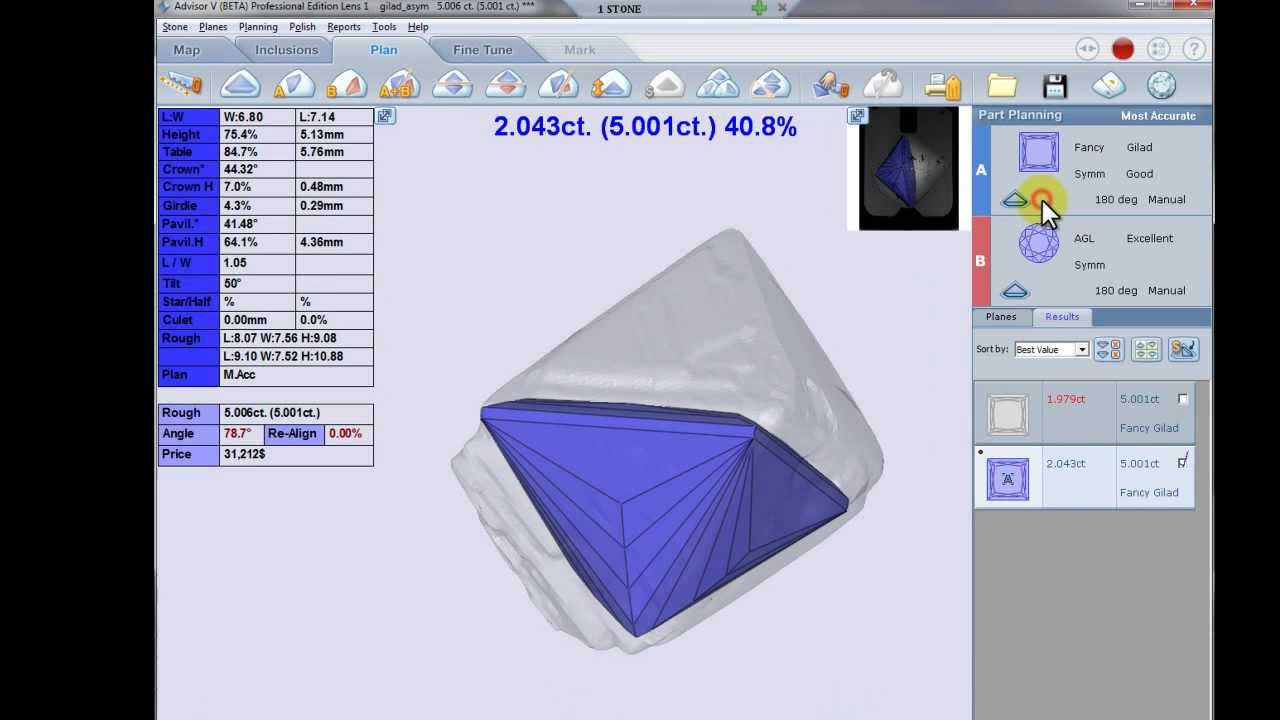Click the Most Accurate label
Screen dimensions: 1280x720
point(1158,116)
